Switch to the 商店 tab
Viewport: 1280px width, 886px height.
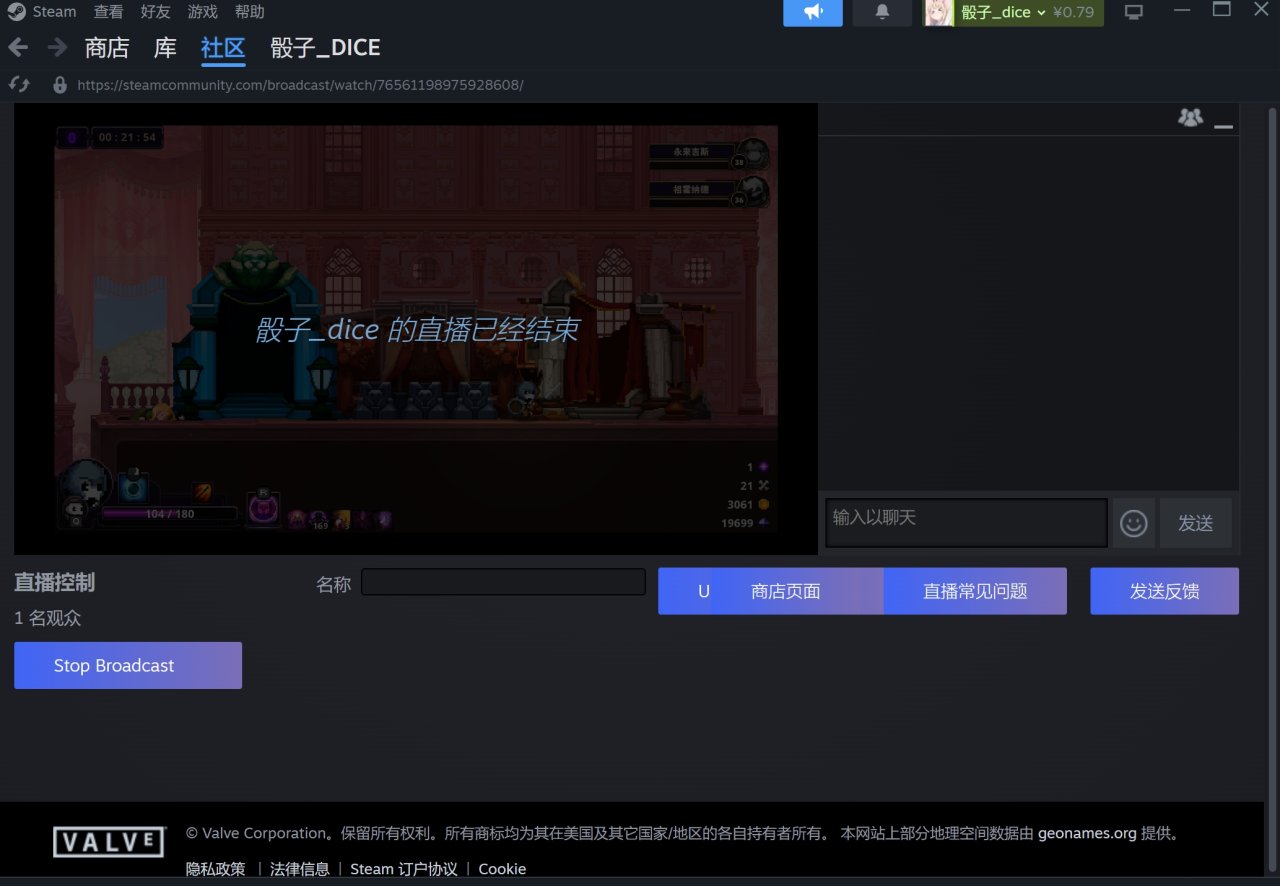[107, 48]
